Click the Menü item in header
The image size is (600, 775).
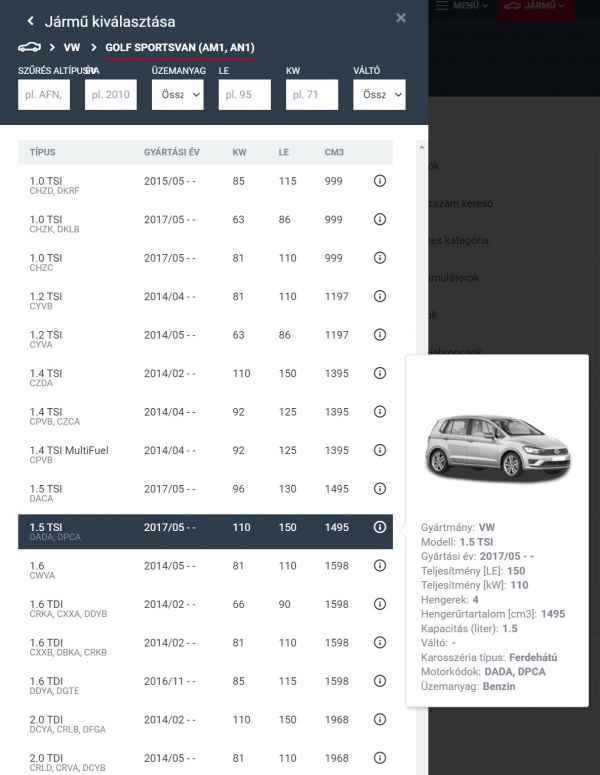click(x=463, y=6)
